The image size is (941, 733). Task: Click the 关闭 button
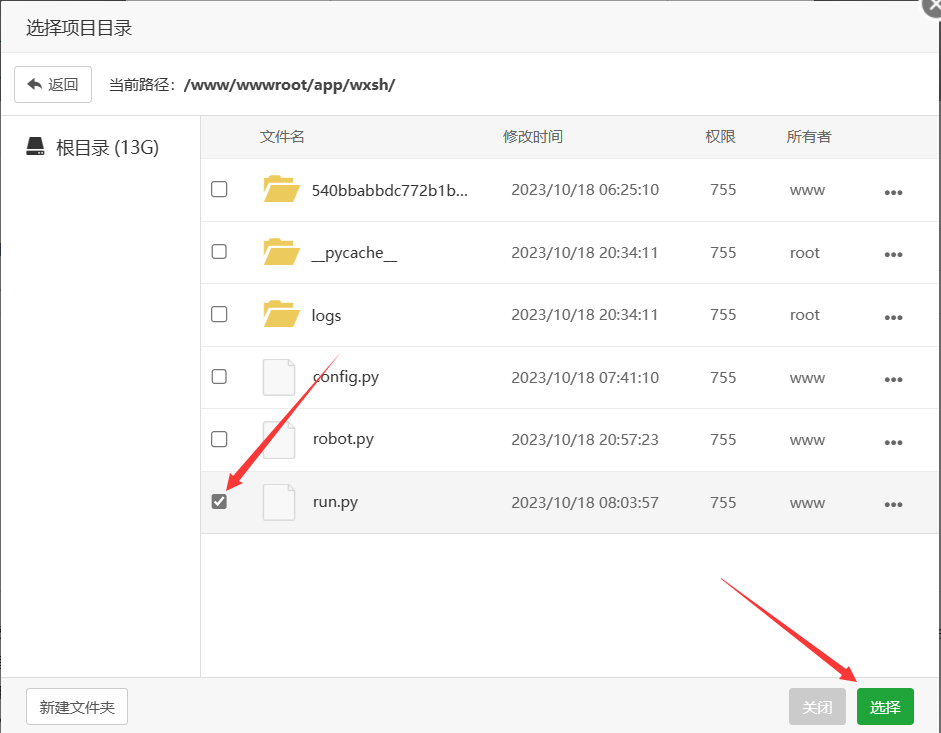point(817,707)
